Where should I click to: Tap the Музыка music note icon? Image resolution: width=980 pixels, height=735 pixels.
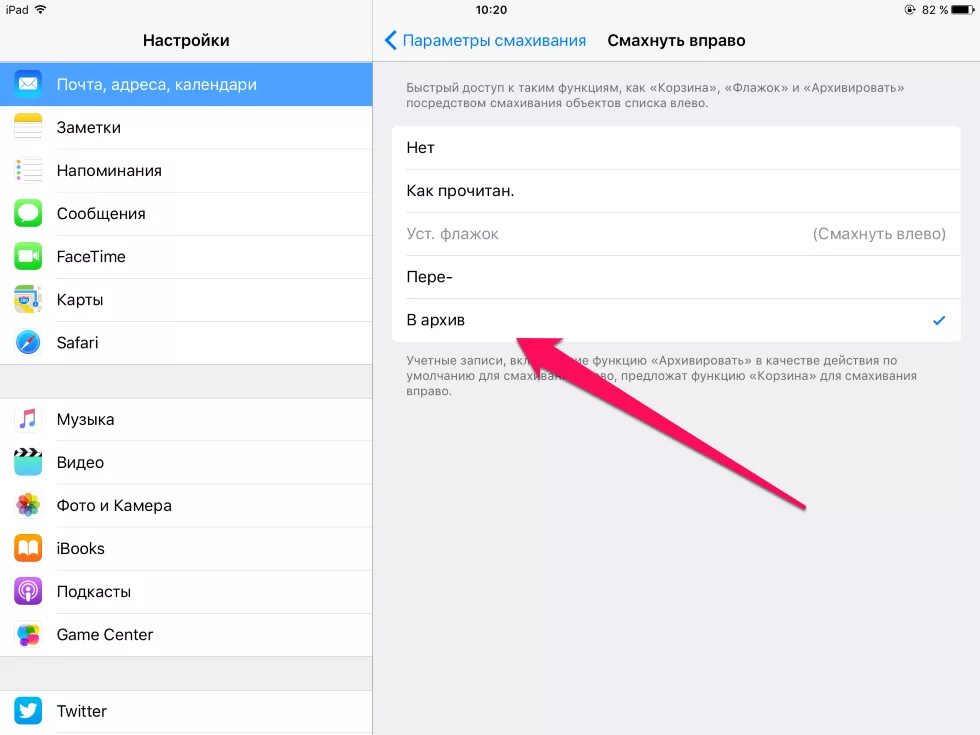coord(28,419)
